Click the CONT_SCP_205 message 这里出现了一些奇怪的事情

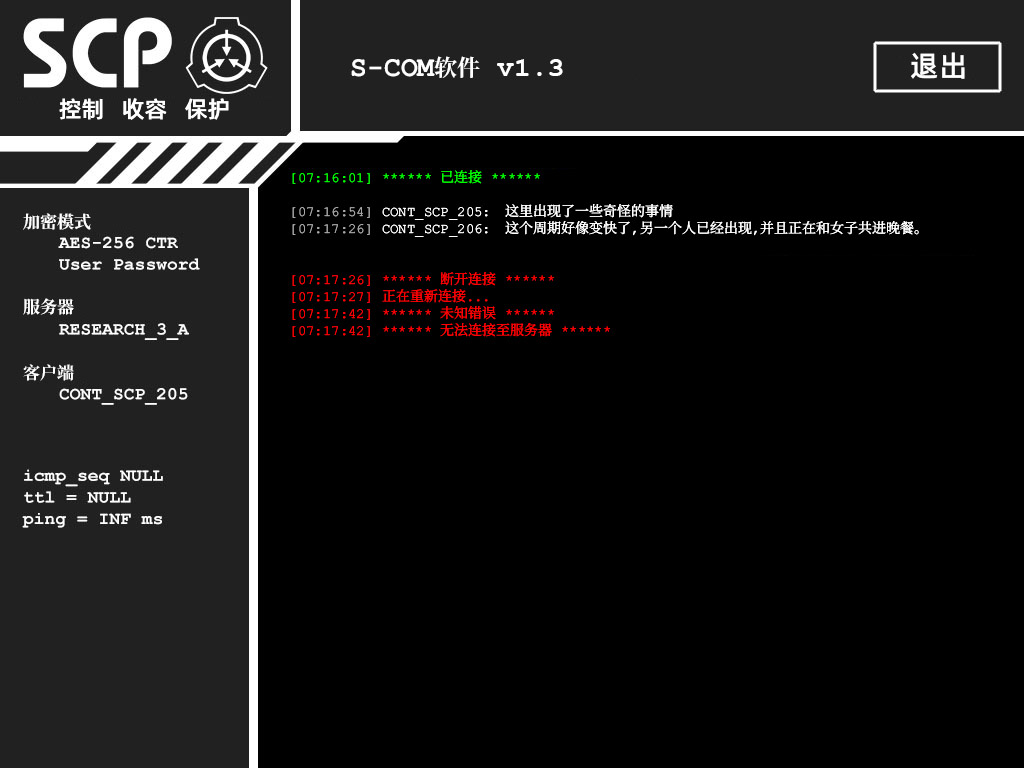pos(481,212)
